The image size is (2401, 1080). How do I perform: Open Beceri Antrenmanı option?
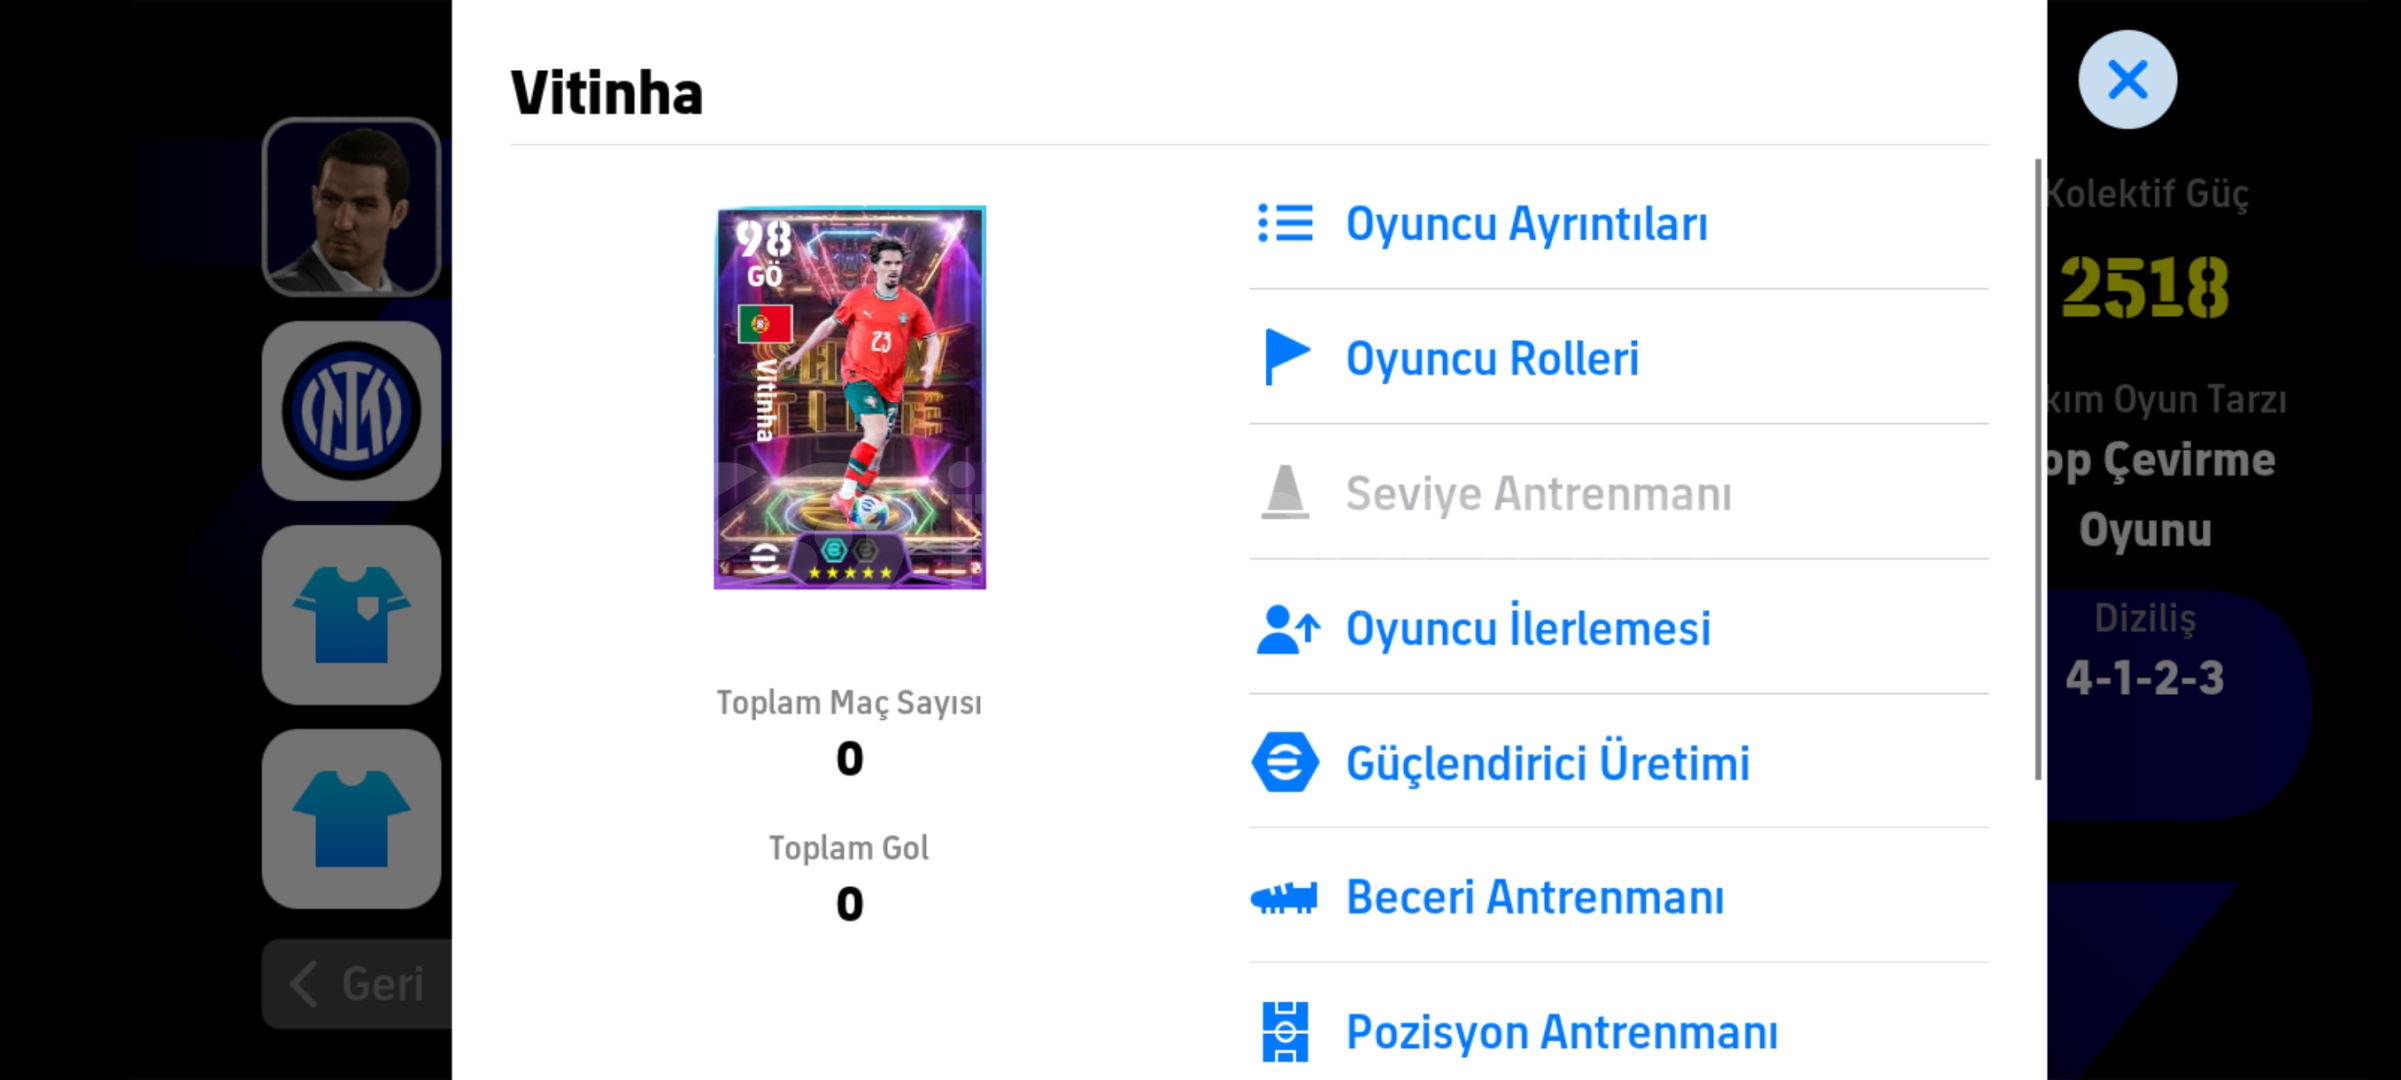point(1619,896)
